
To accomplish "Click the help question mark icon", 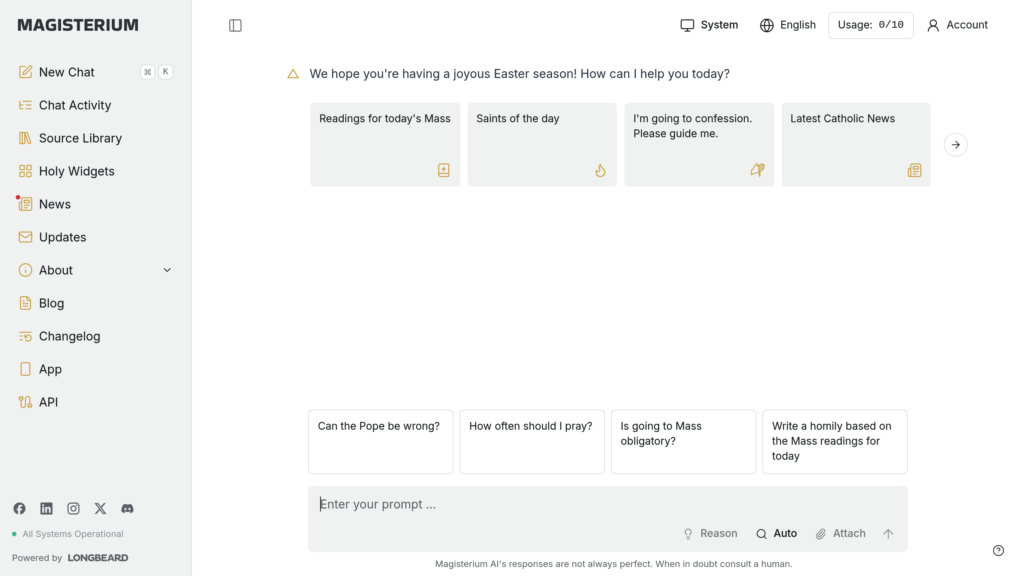I will (x=998, y=550).
